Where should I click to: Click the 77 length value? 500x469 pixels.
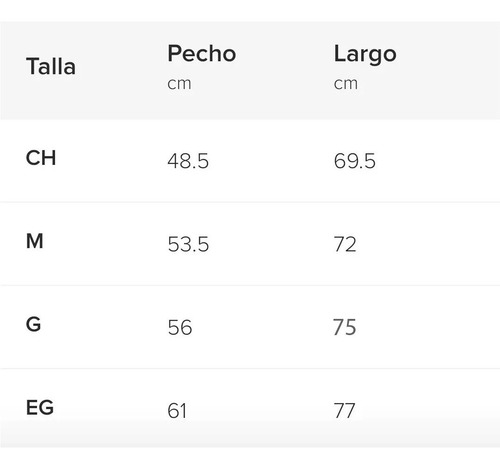point(344,411)
